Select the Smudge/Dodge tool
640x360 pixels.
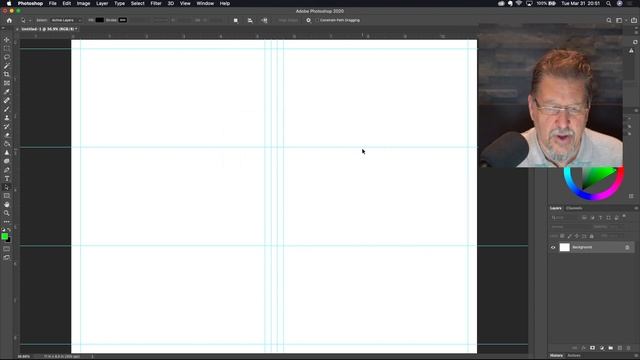(x=7, y=161)
